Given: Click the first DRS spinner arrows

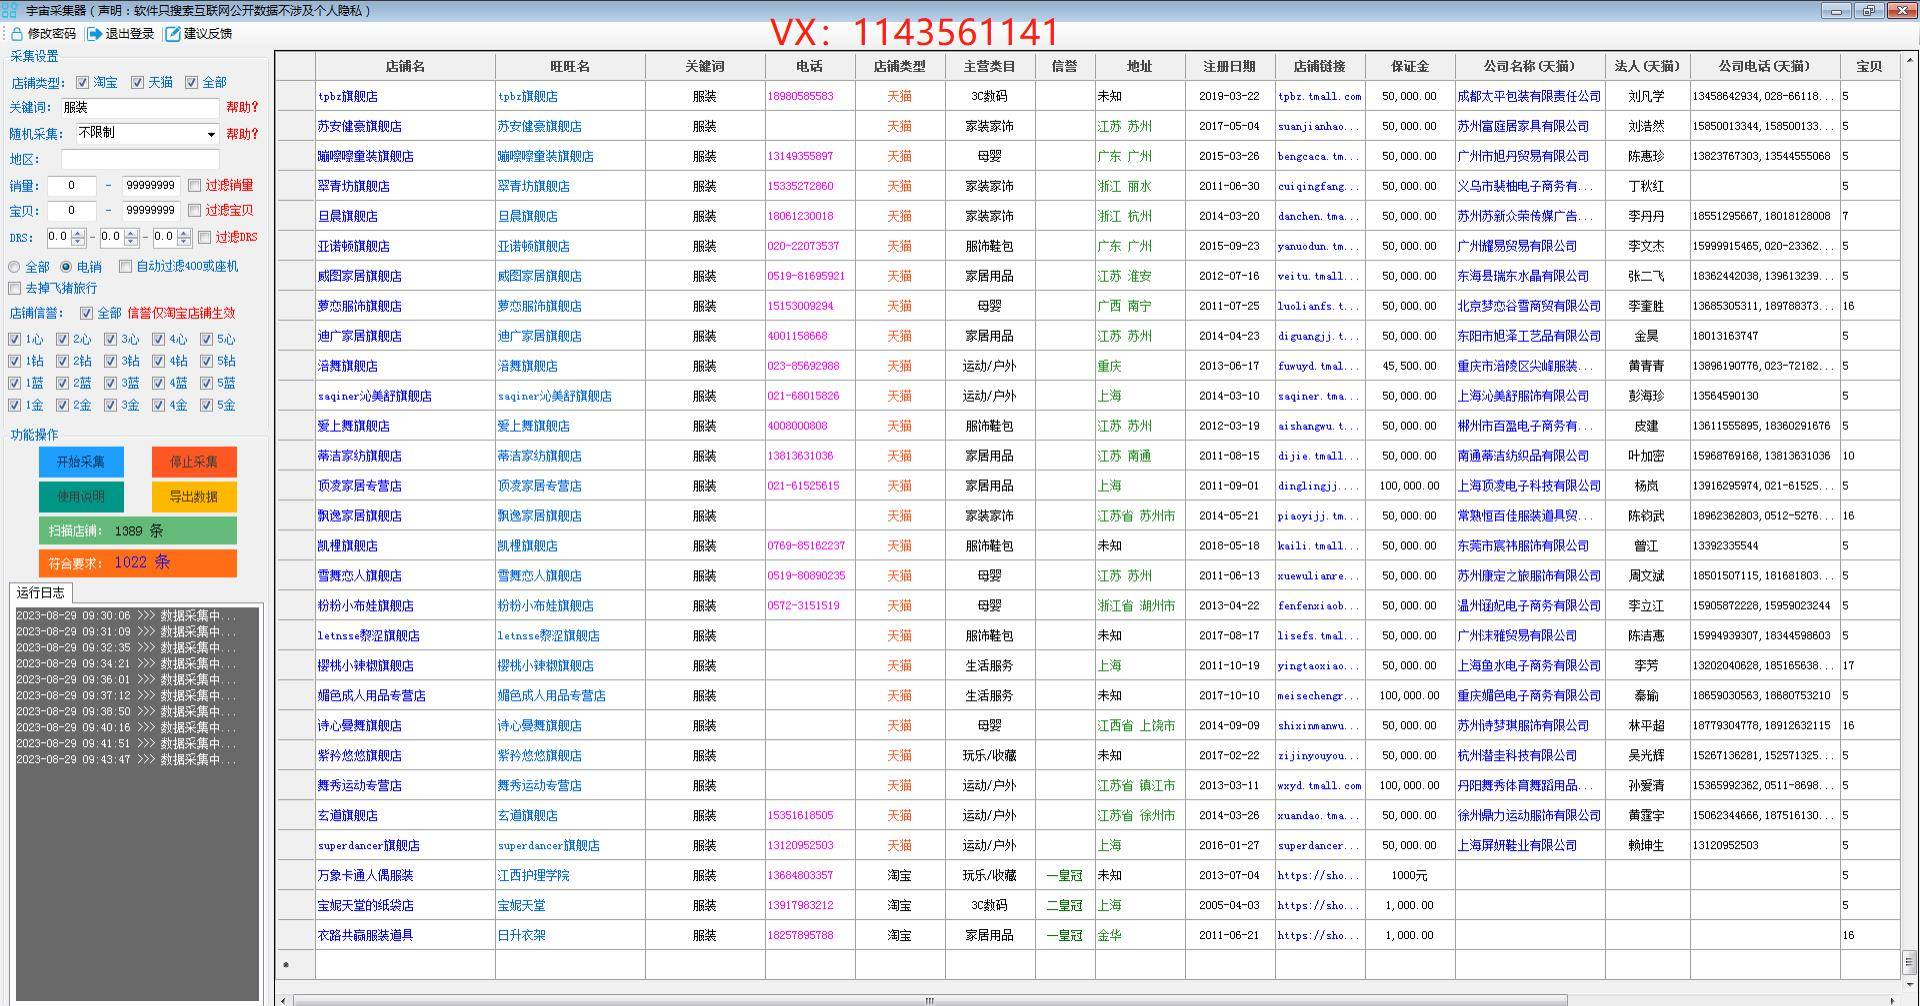Looking at the screenshot, I should coord(80,238).
